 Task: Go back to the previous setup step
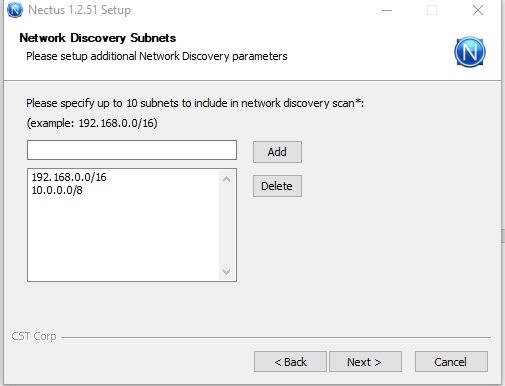click(x=290, y=362)
